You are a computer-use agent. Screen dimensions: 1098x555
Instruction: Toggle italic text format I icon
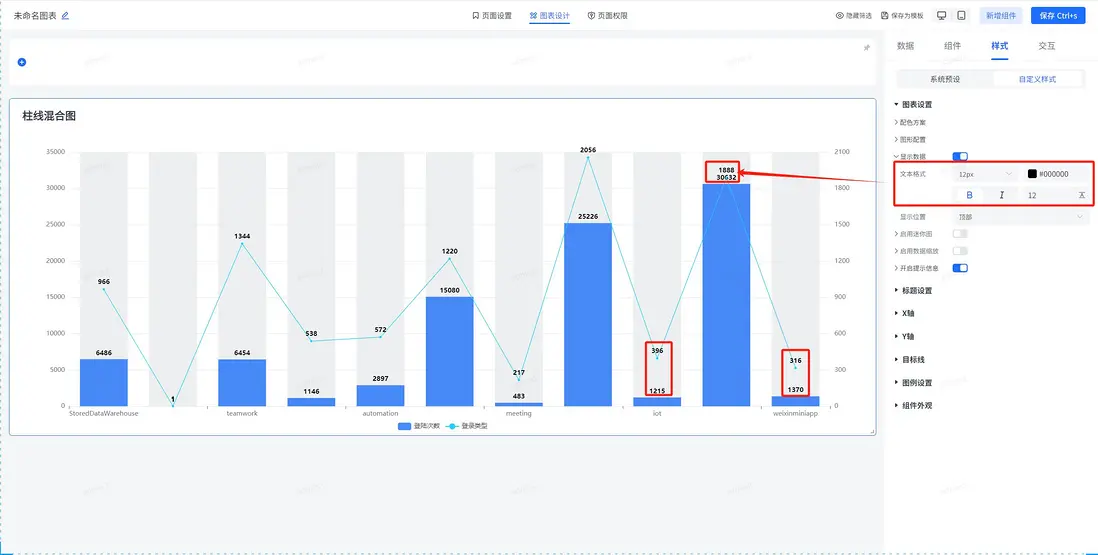click(1002, 195)
